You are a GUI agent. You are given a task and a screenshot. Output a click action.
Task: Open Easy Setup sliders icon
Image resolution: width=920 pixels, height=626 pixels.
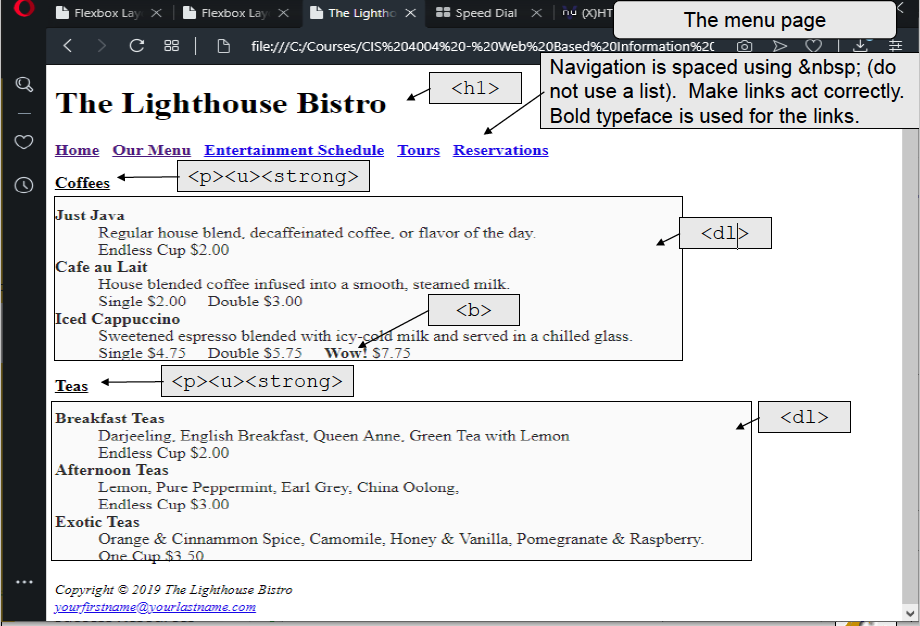coord(895,45)
